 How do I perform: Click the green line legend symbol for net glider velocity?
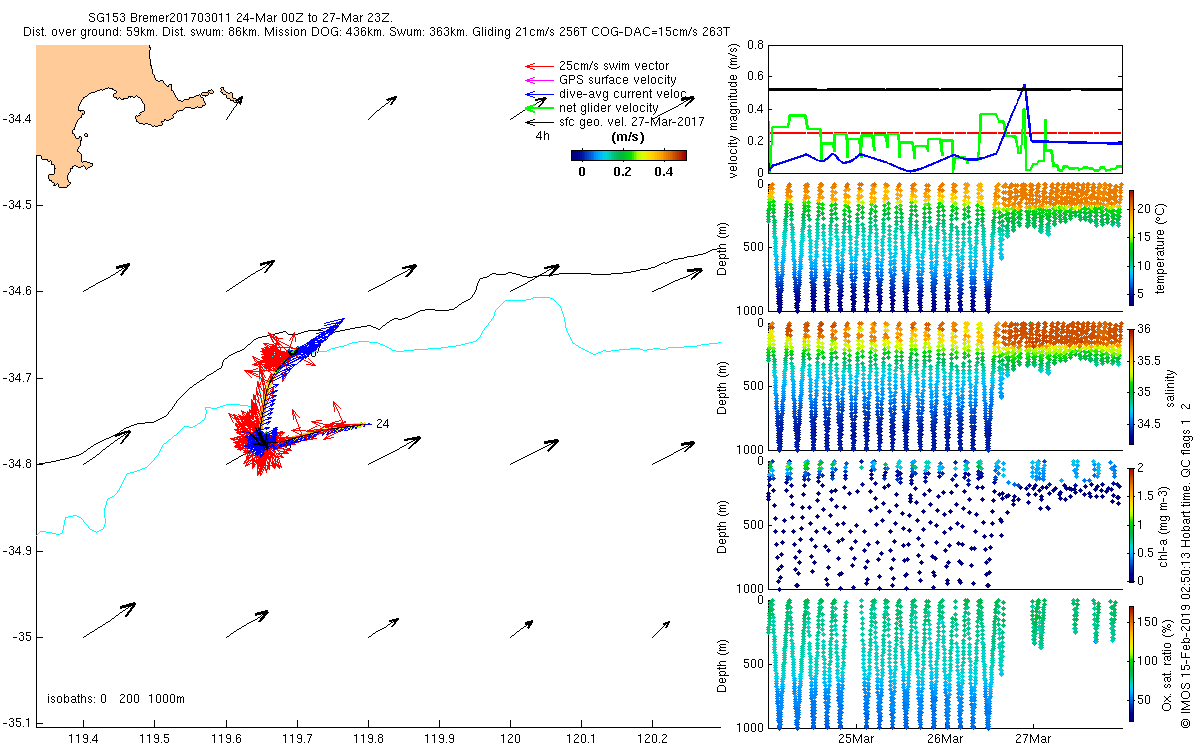click(x=539, y=107)
